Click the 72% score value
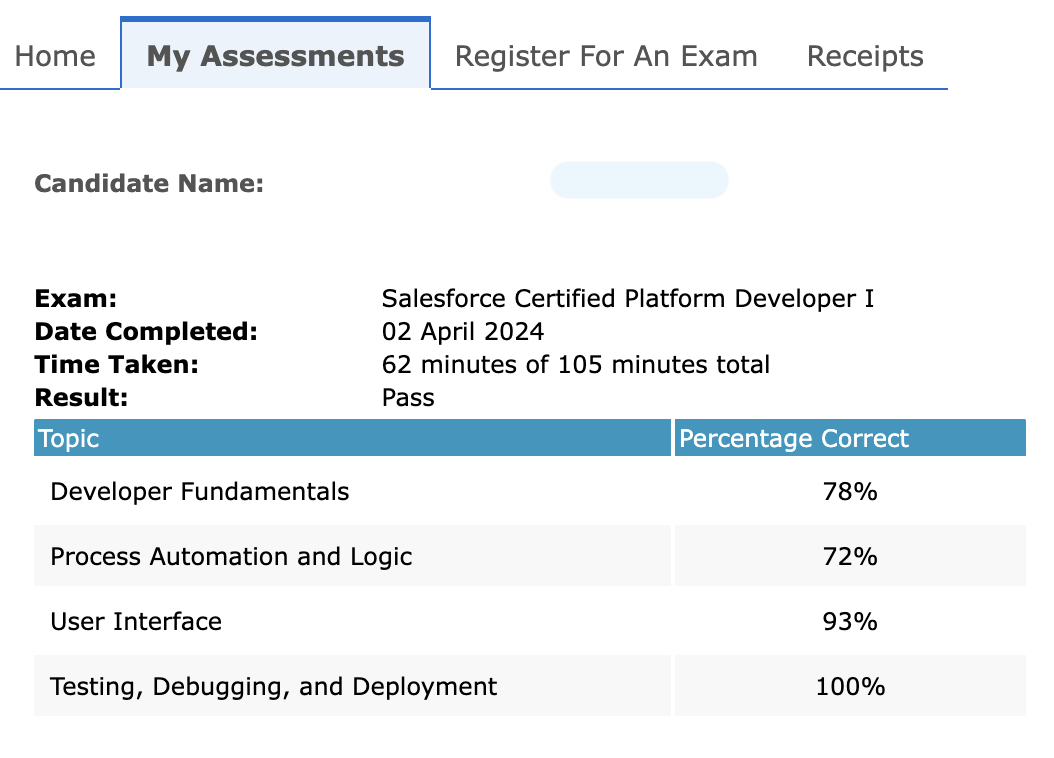Viewport: 1054px width, 758px height. pyautogui.click(x=850, y=556)
